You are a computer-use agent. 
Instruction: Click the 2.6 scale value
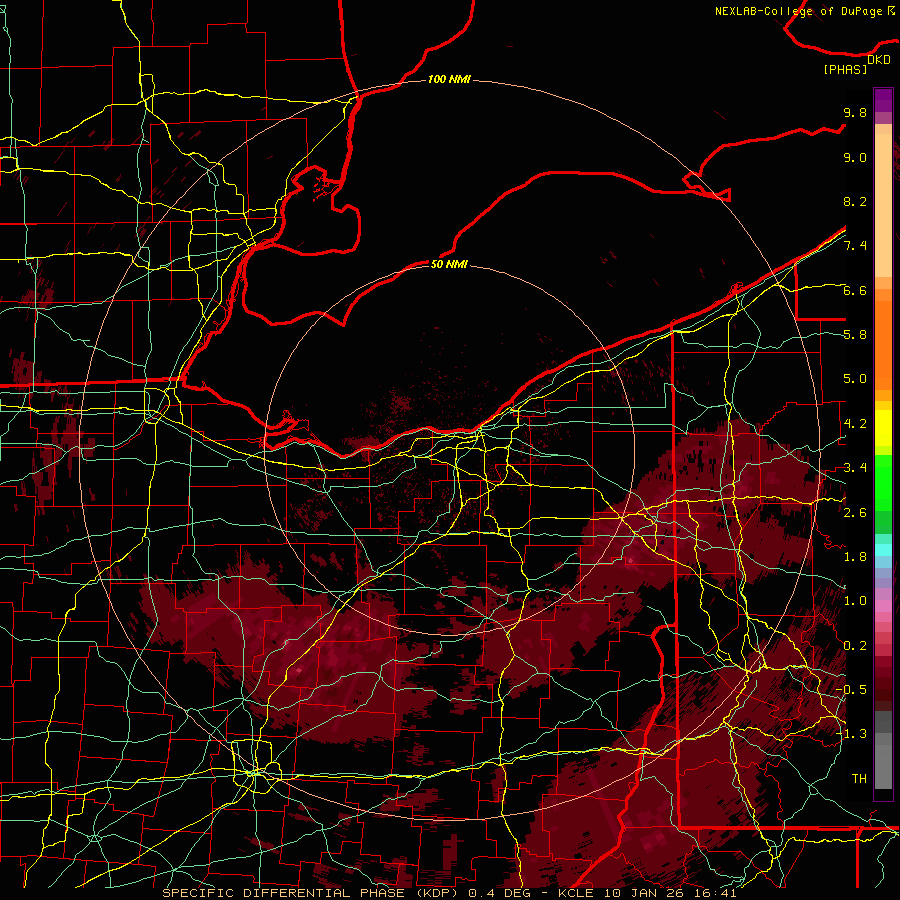pyautogui.click(x=855, y=513)
